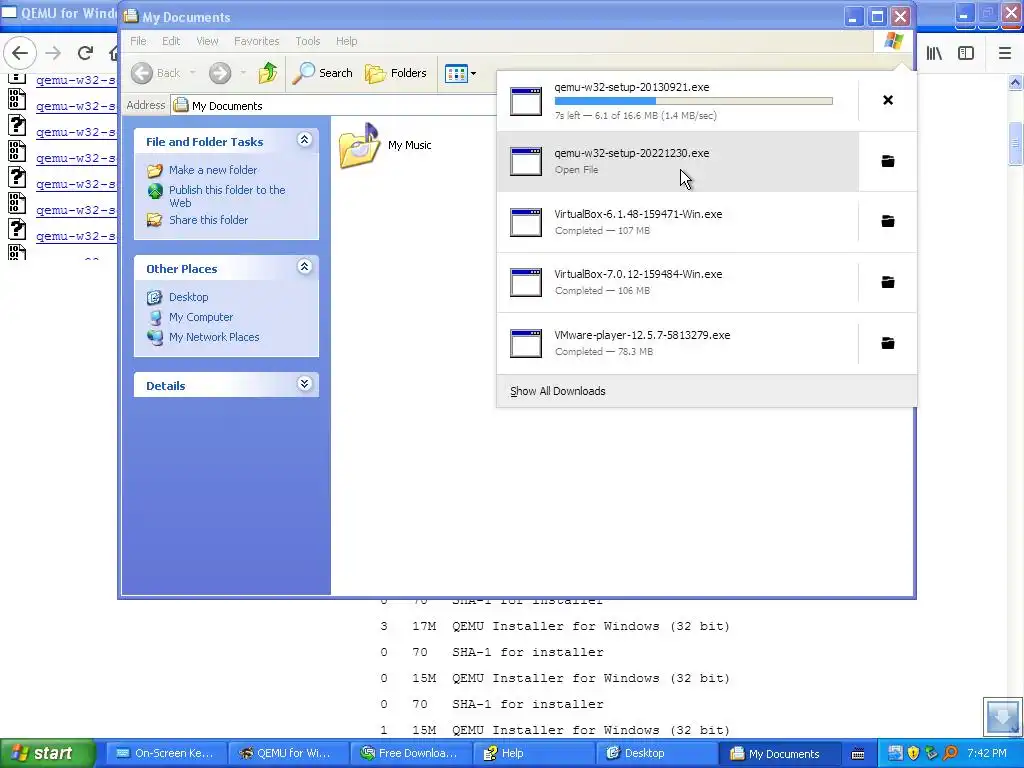The width and height of the screenshot is (1024, 768).
Task: Click Make a new folder
Action: 213,170
